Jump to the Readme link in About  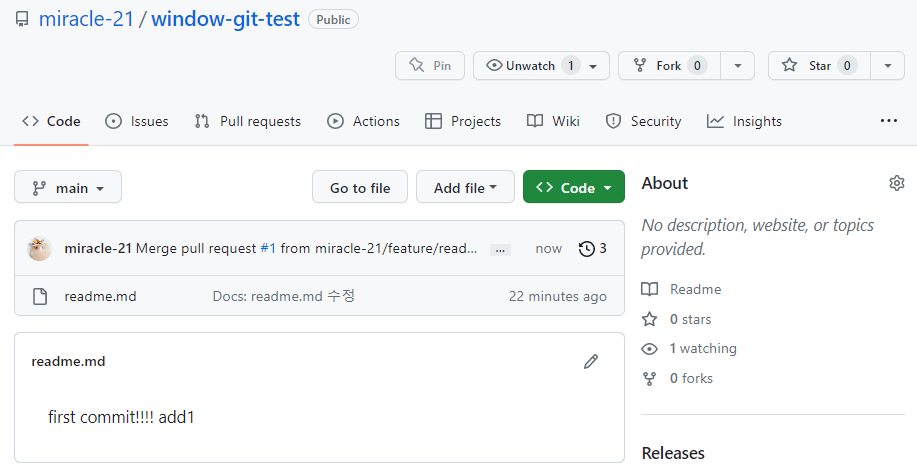coord(682,289)
